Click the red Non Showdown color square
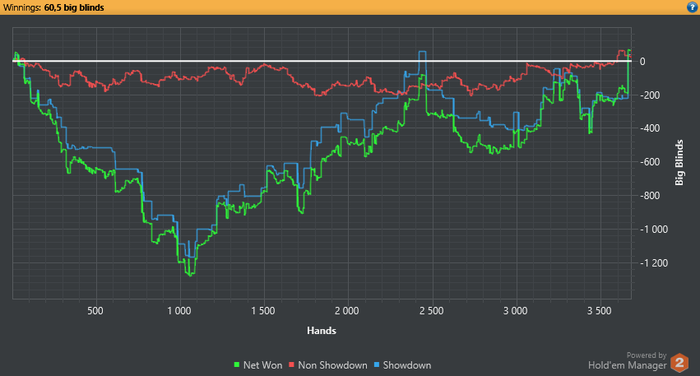 click(x=292, y=365)
